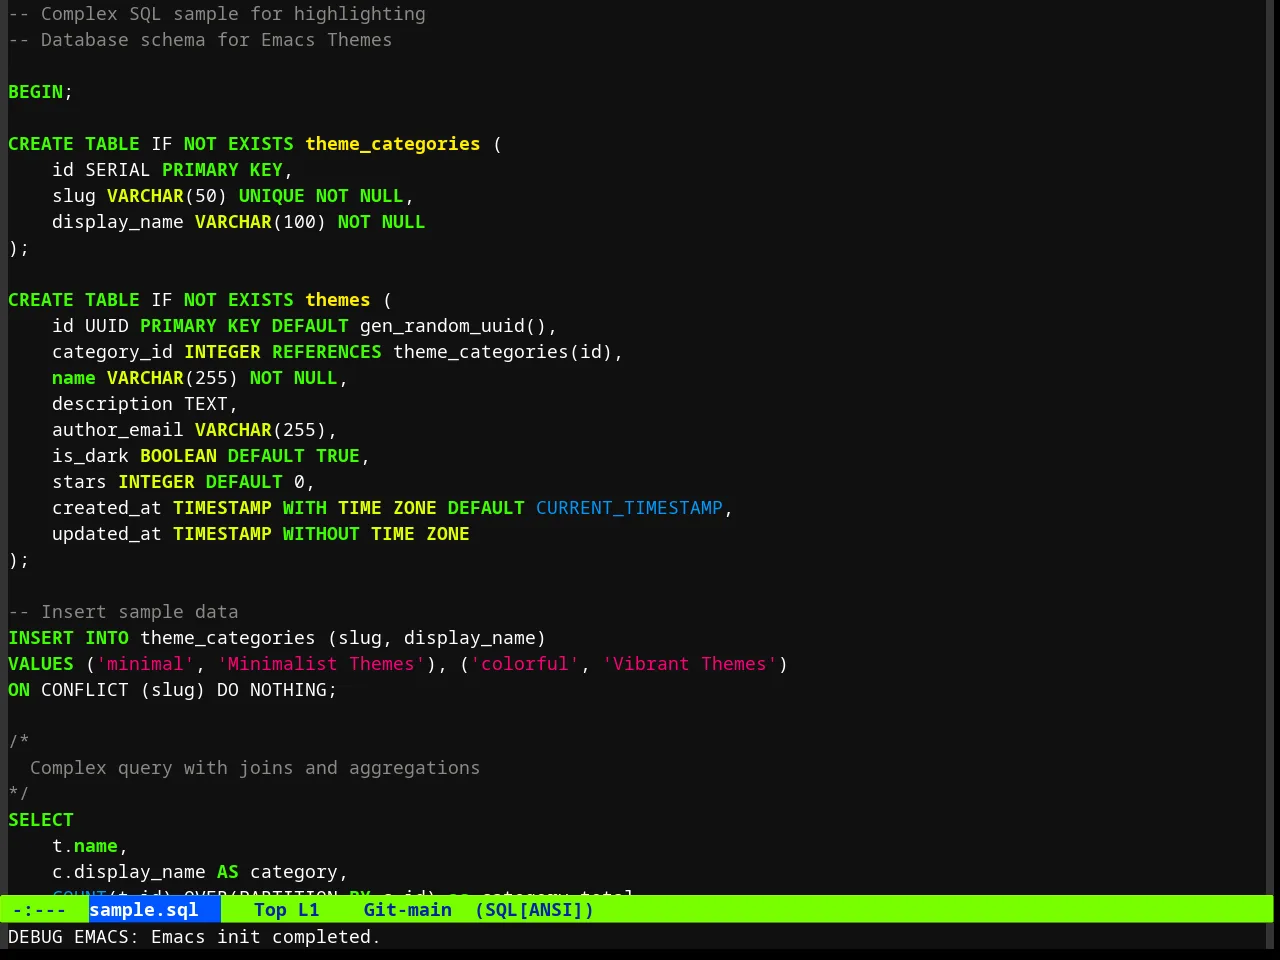Screen dimensions: 1280x960
Task: Click the 'minimal' string literal
Action: pyautogui.click(x=145, y=664)
